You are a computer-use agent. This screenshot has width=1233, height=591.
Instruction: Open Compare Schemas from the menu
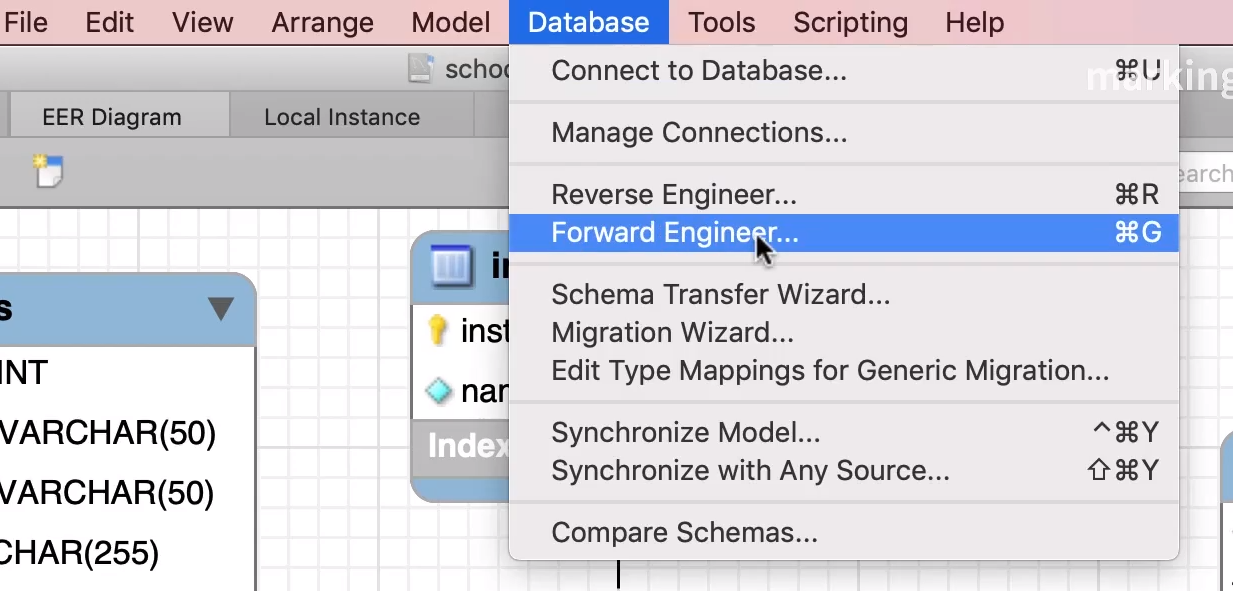(x=684, y=533)
